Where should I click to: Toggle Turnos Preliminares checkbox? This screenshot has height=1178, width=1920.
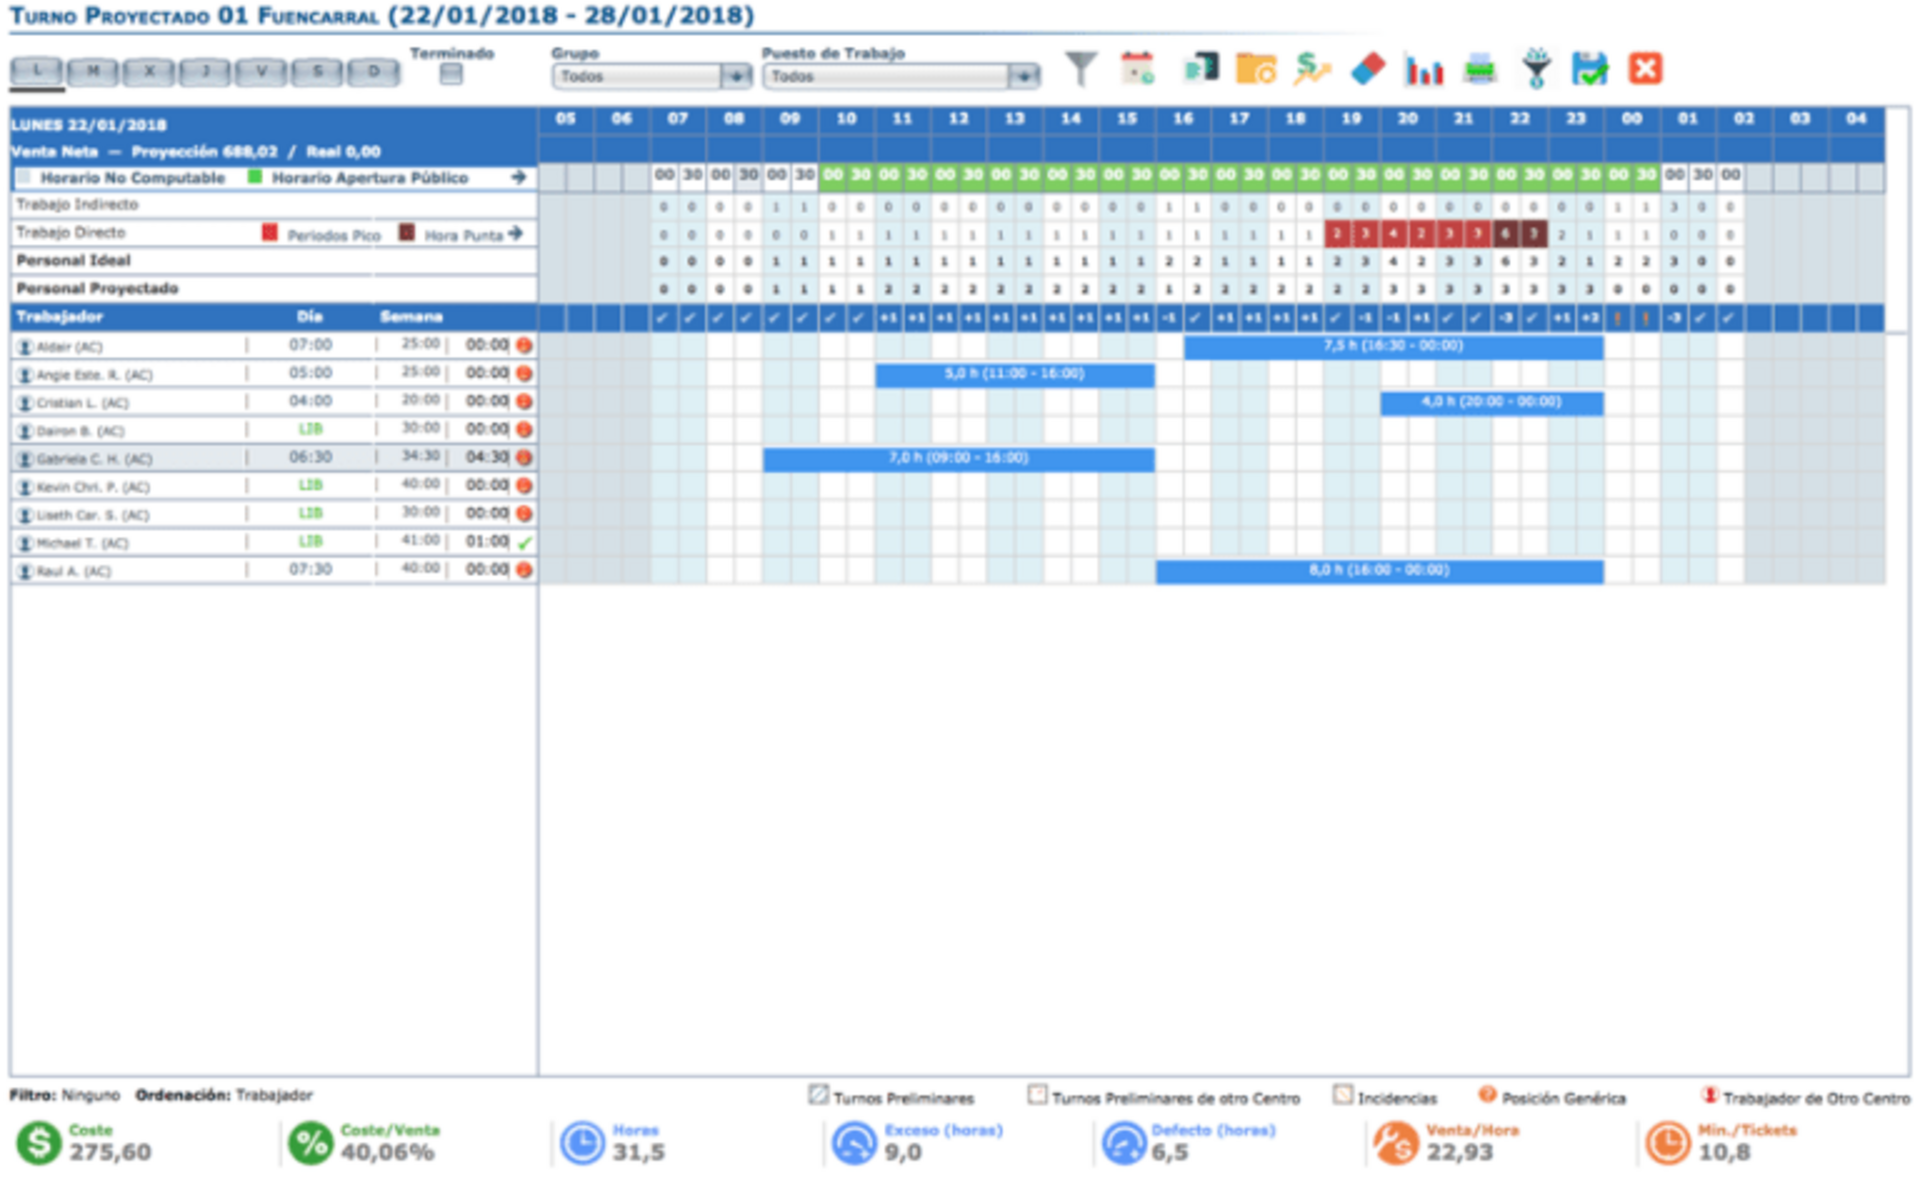coord(818,1095)
